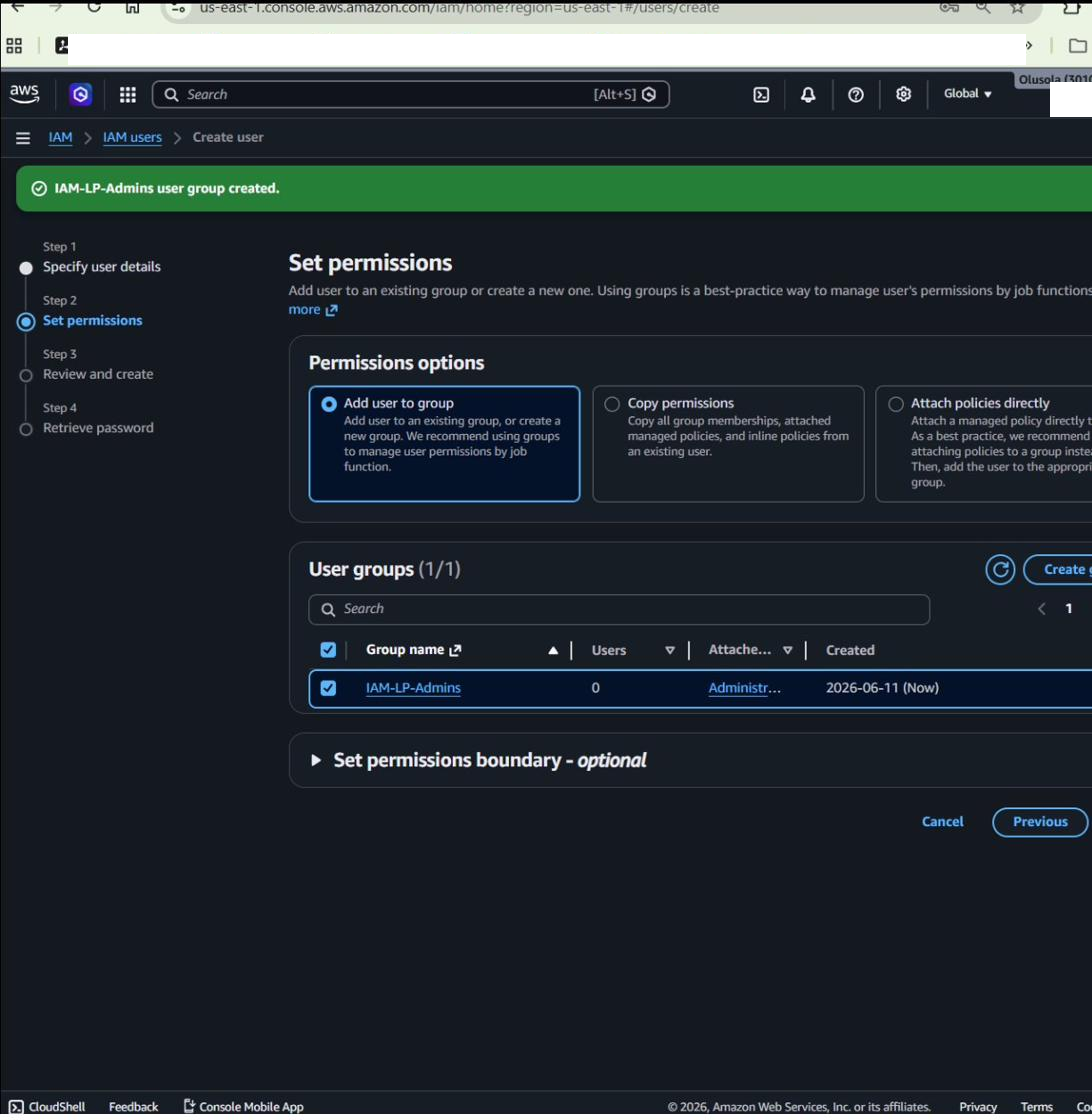Select Step 2 Set permissions

92,321
